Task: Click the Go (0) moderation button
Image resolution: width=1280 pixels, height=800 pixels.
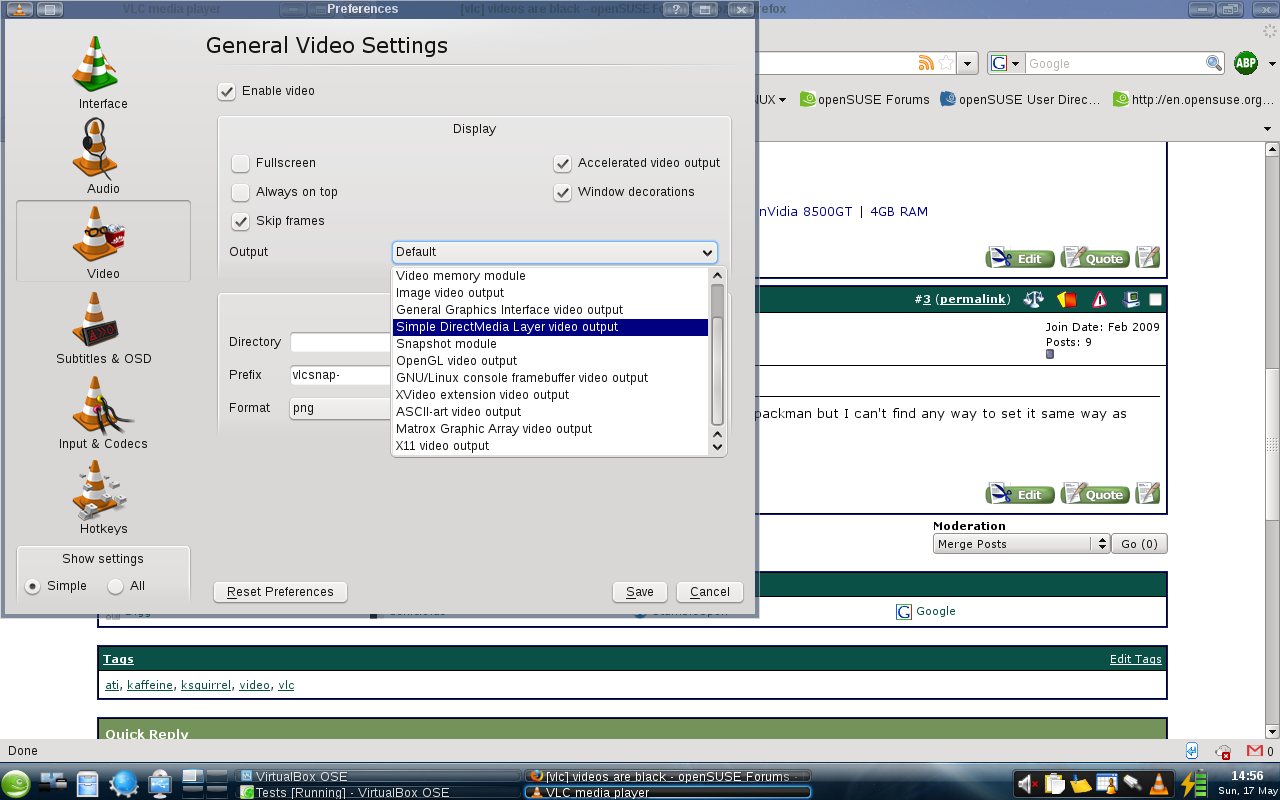Action: [1139, 544]
